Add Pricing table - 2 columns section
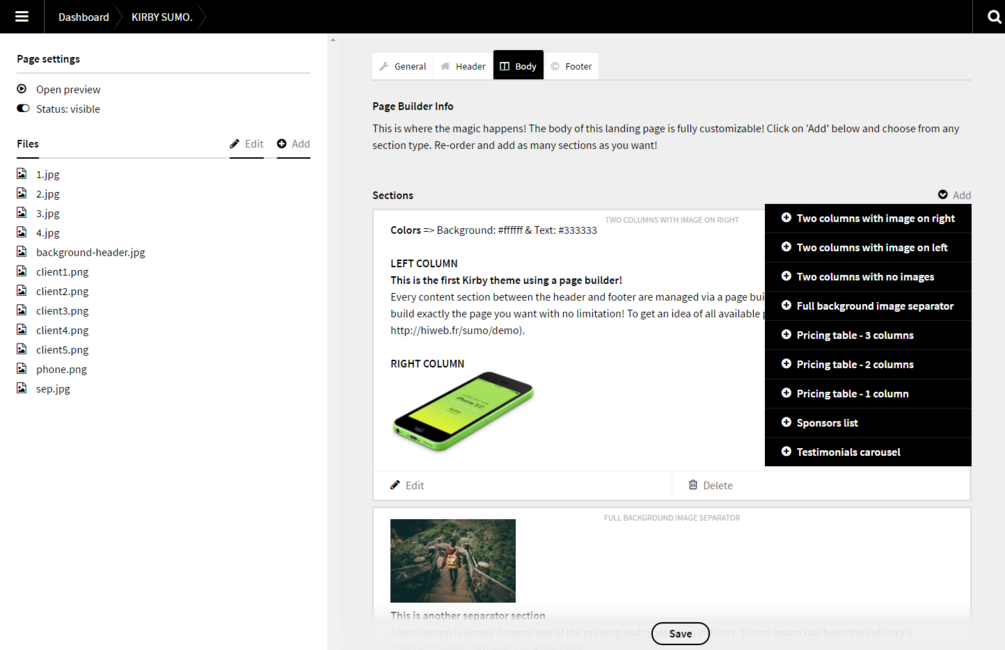The width and height of the screenshot is (1005, 650). 868,364
